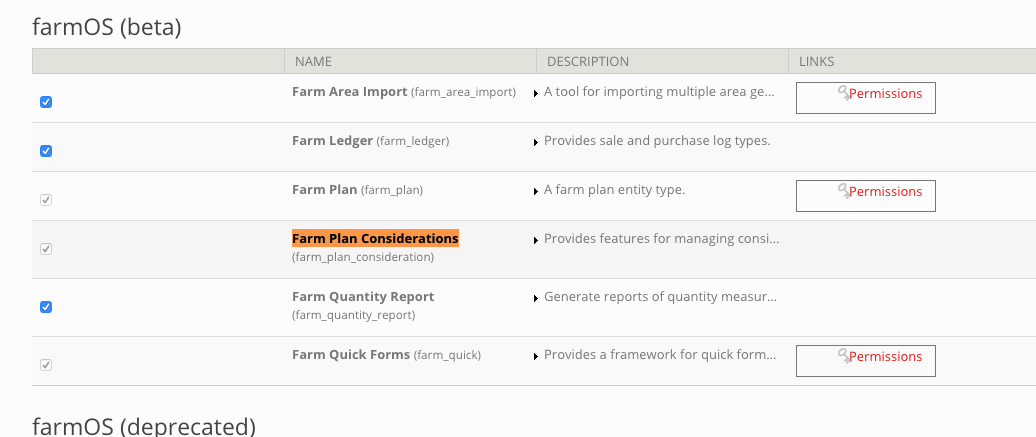
Task: Toggle the Farm Ledger module checkbox
Action: tap(46, 151)
